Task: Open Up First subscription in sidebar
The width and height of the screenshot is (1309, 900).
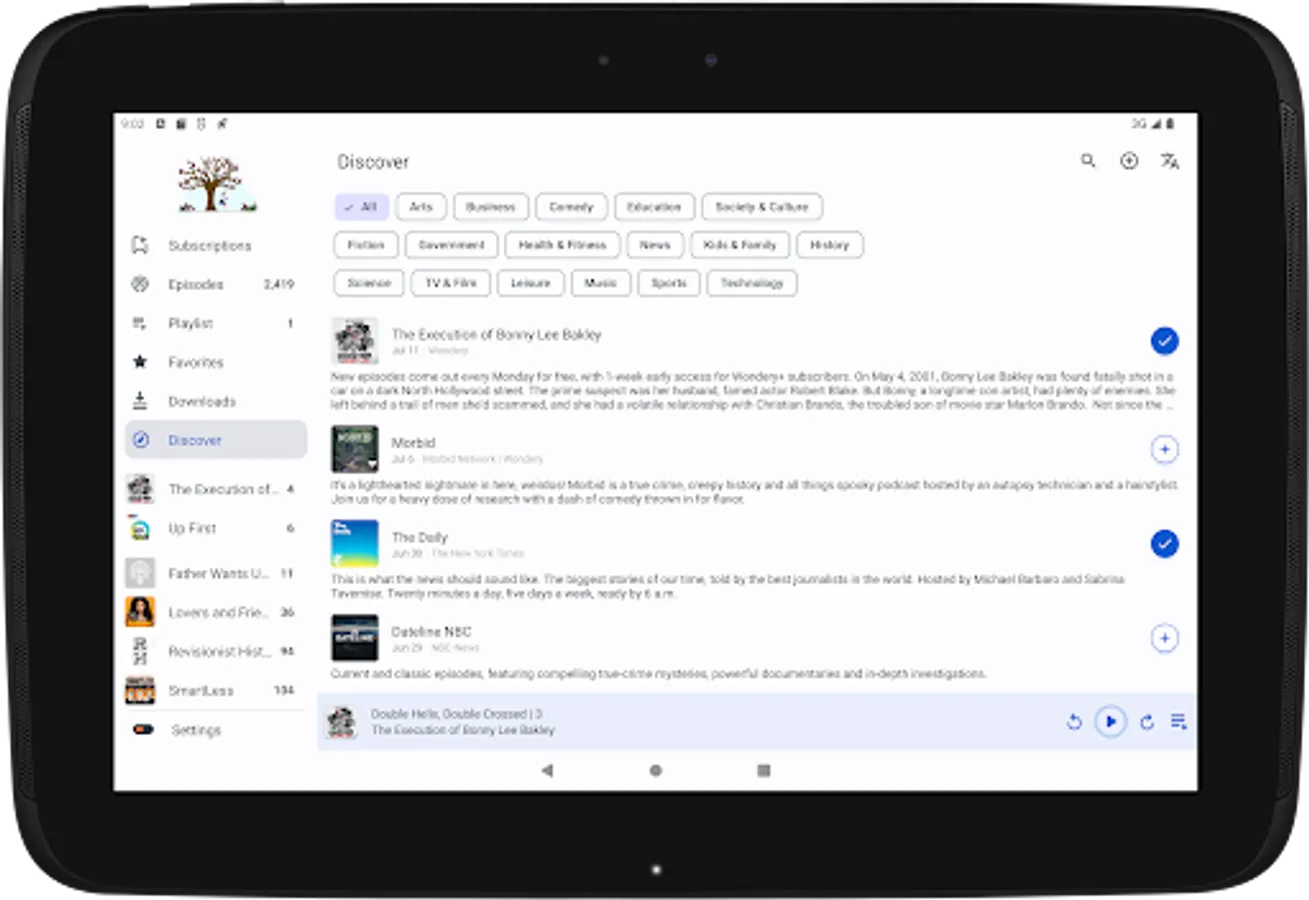Action: pyautogui.click(x=216, y=528)
